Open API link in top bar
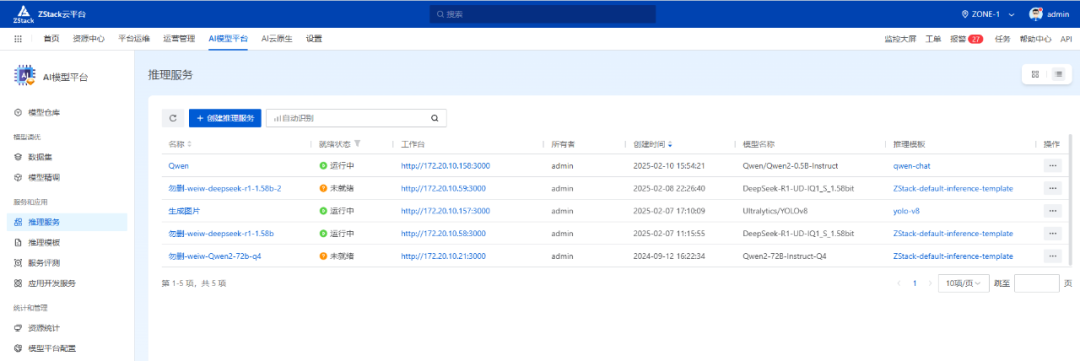Screen dimensions: 1080x361 (x=1066, y=39)
